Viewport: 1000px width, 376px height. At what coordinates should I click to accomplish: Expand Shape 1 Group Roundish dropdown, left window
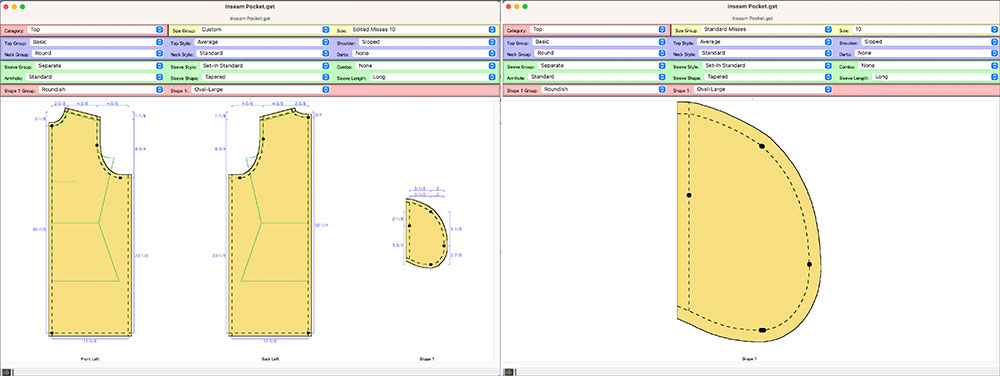(99, 89)
